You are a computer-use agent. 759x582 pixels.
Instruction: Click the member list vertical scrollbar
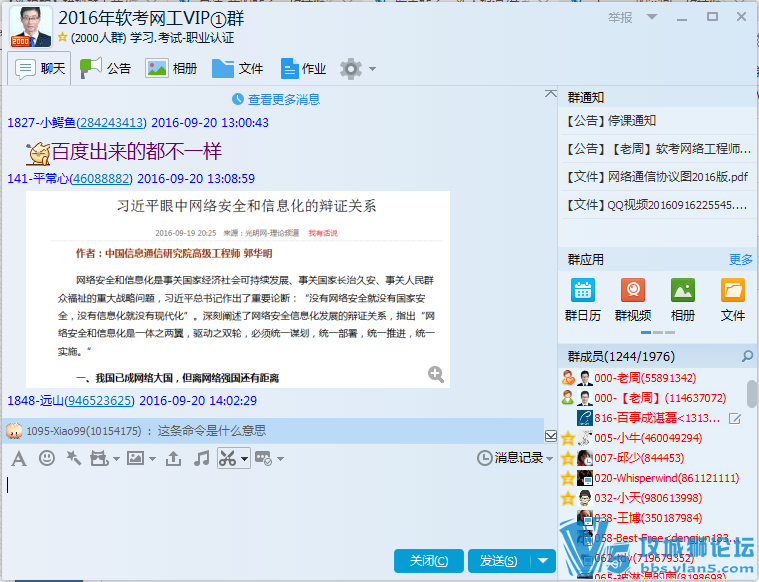(752, 394)
